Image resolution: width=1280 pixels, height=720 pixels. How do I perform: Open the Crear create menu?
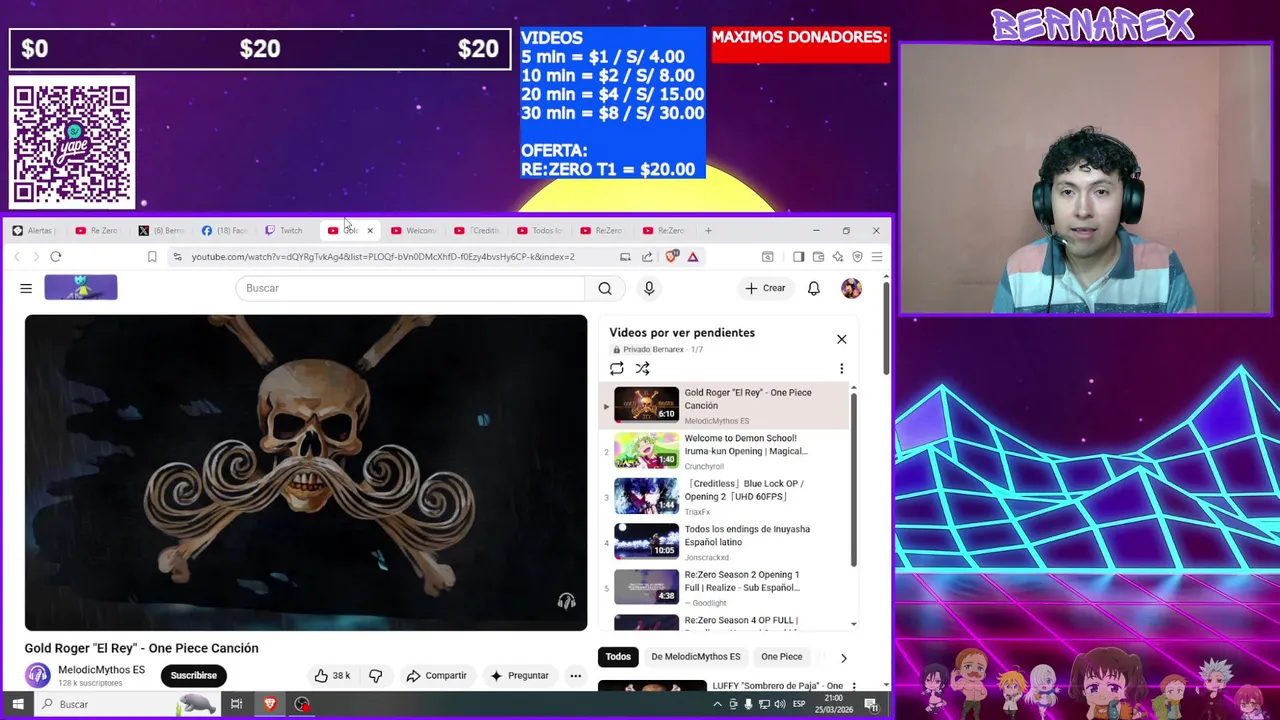click(765, 288)
